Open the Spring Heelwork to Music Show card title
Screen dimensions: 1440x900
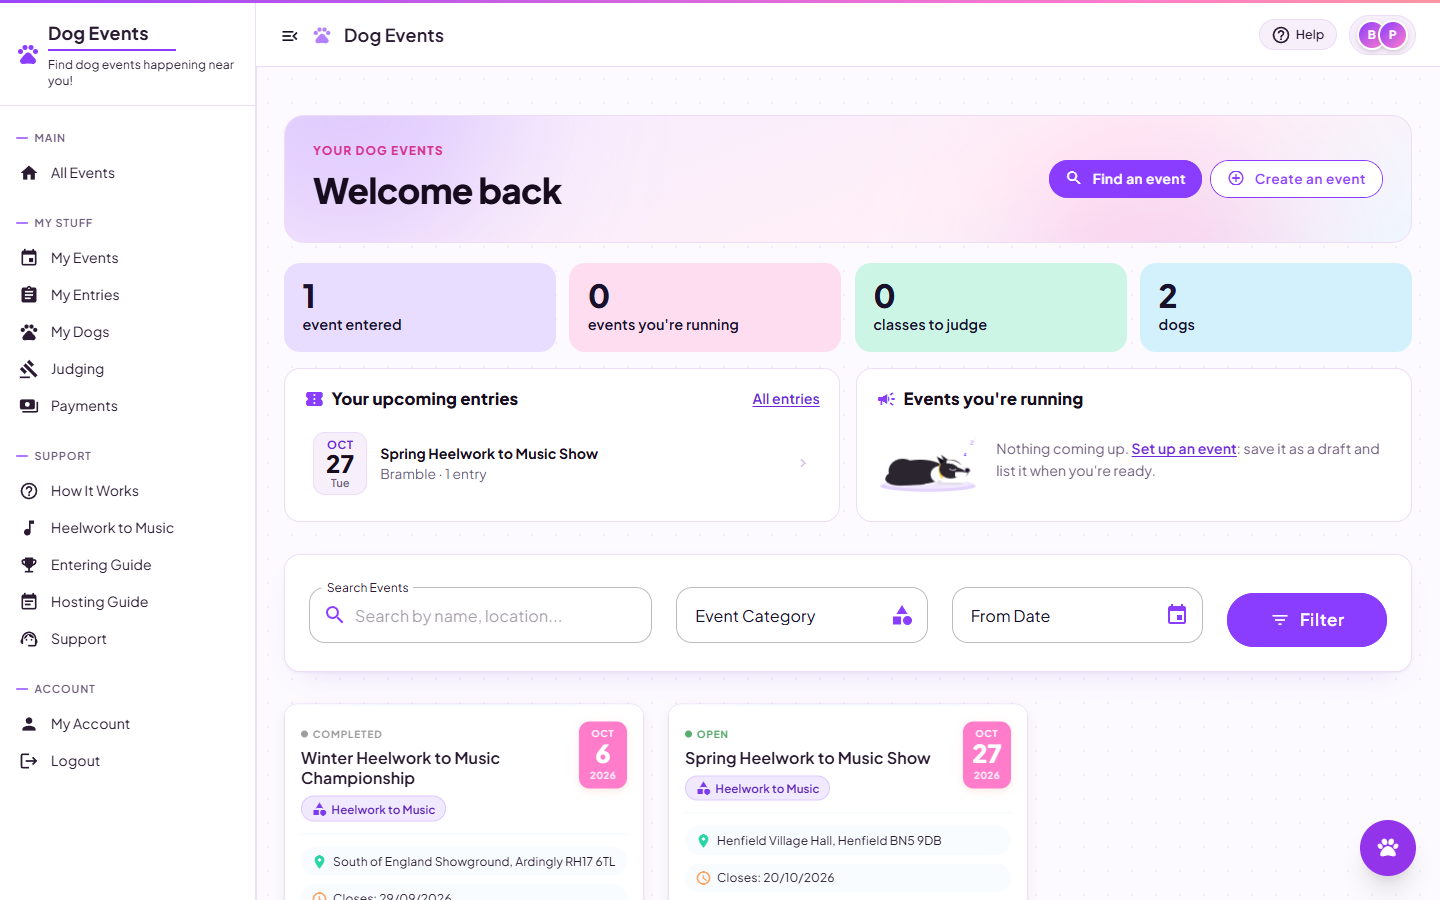808,758
